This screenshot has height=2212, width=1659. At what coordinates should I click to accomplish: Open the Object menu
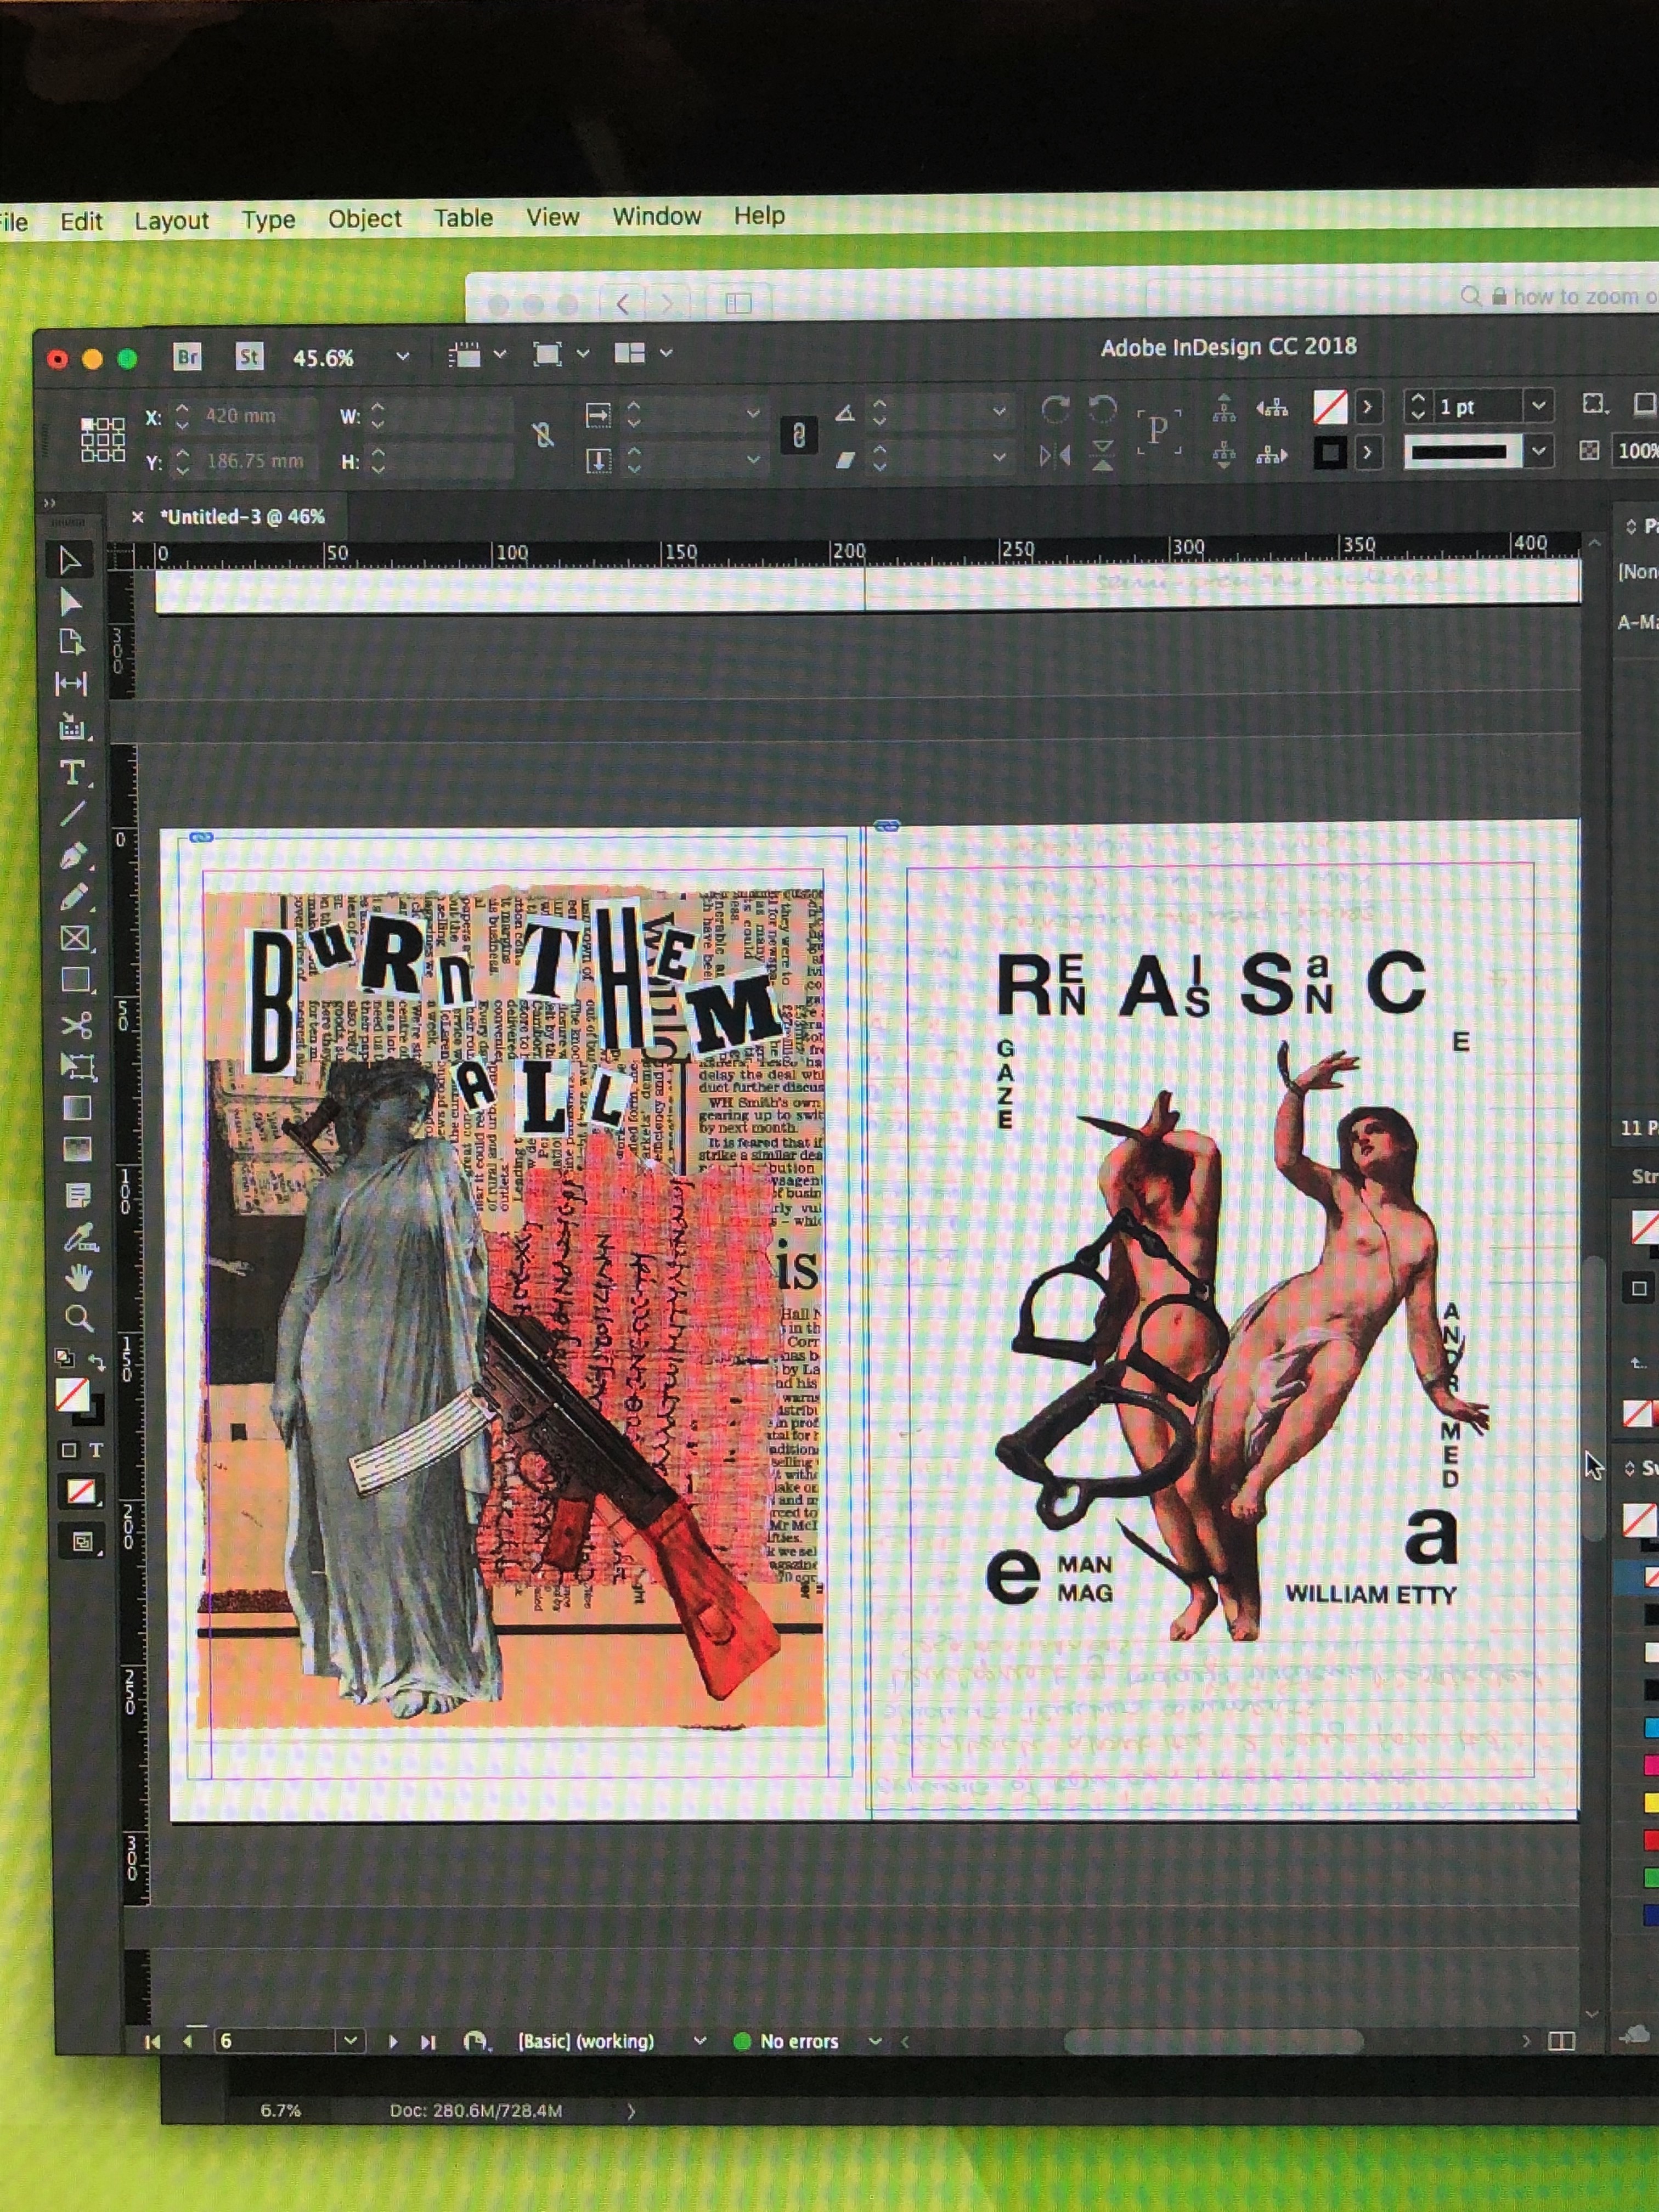click(364, 219)
